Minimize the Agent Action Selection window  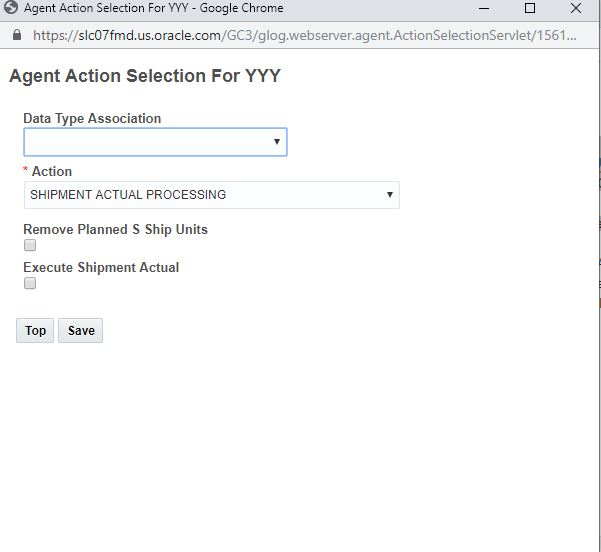coord(484,9)
